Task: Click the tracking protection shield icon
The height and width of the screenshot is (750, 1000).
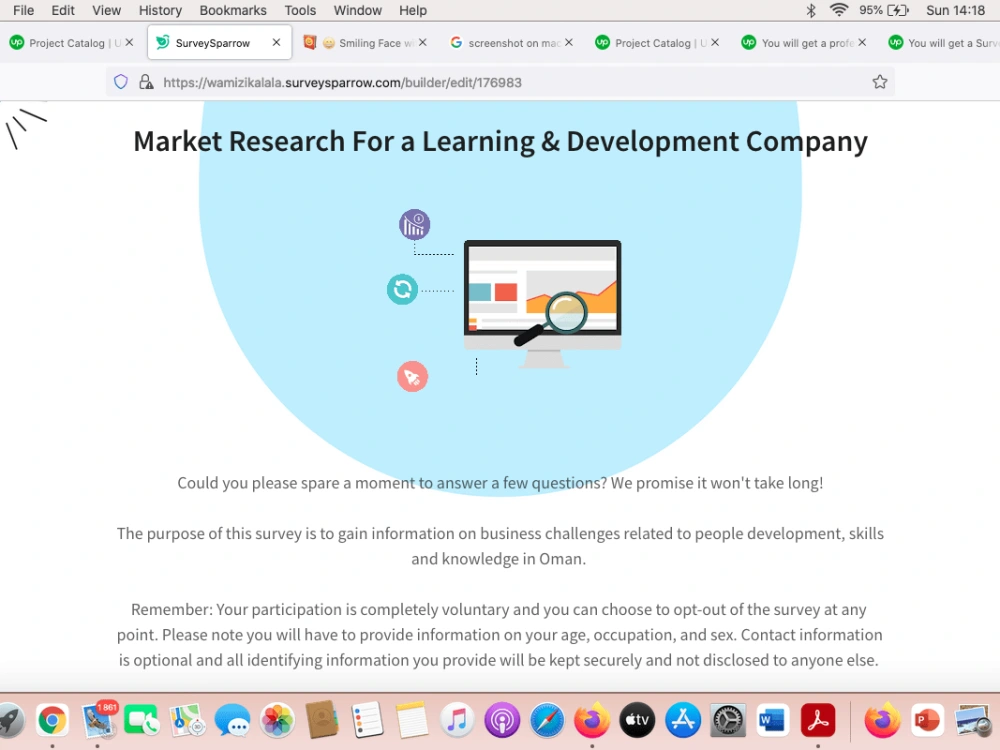Action: [x=121, y=82]
